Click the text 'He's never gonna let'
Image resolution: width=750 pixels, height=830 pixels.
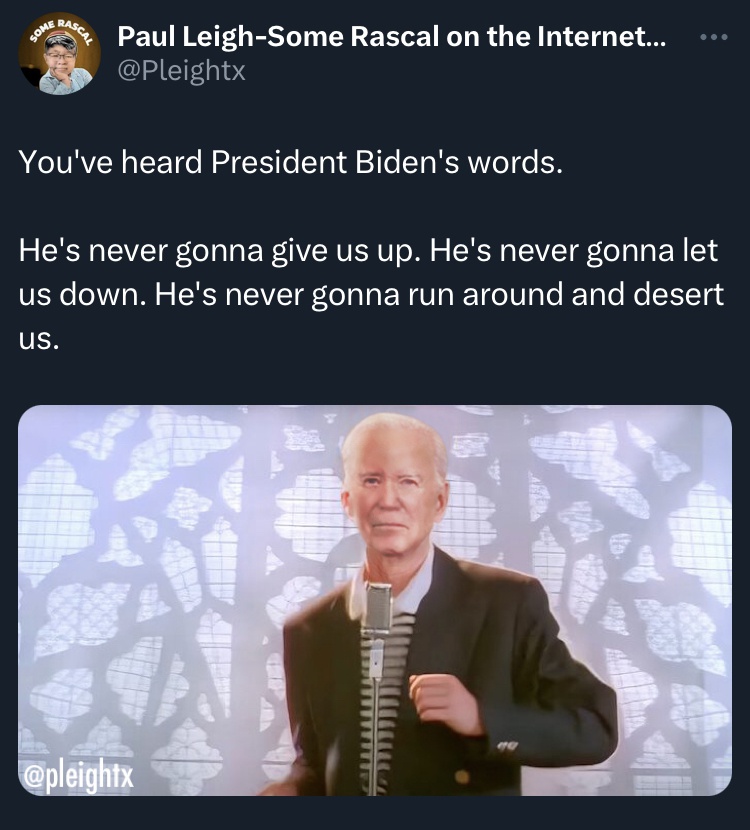pyautogui.click(x=574, y=251)
